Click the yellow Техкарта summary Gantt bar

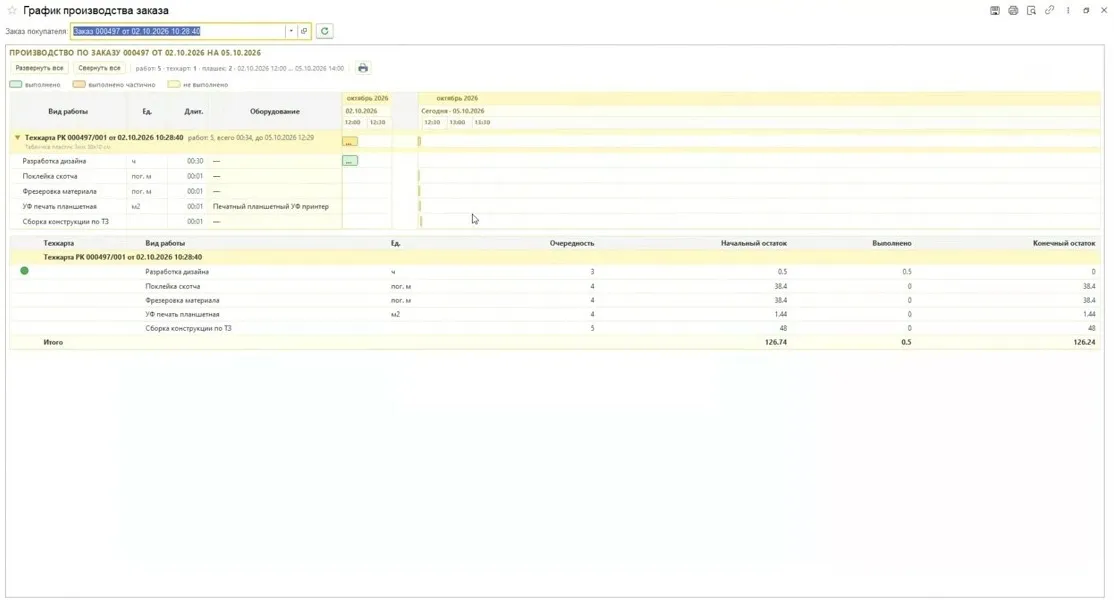[350, 142]
